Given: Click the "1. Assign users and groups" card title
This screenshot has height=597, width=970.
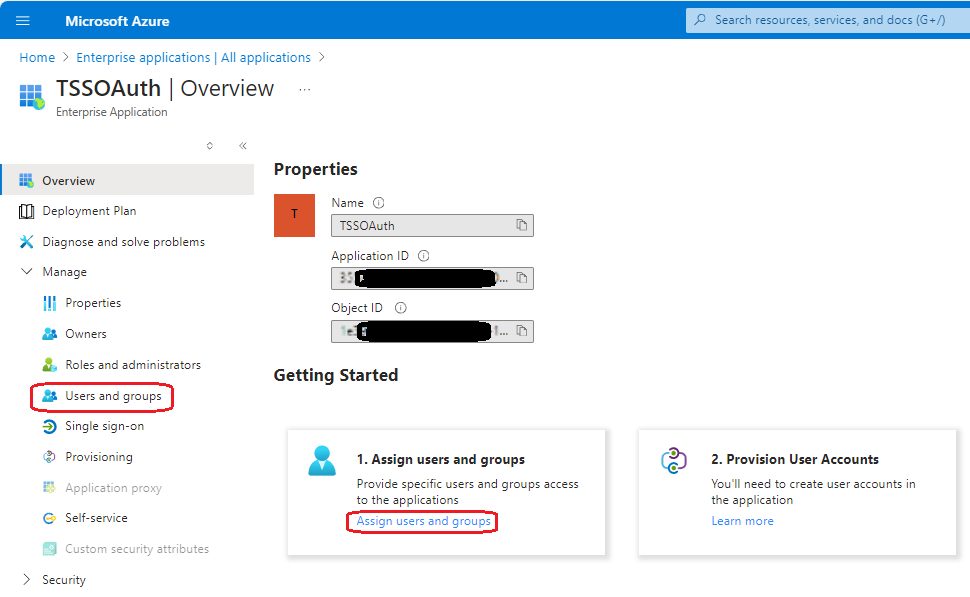Looking at the screenshot, I should (x=440, y=459).
